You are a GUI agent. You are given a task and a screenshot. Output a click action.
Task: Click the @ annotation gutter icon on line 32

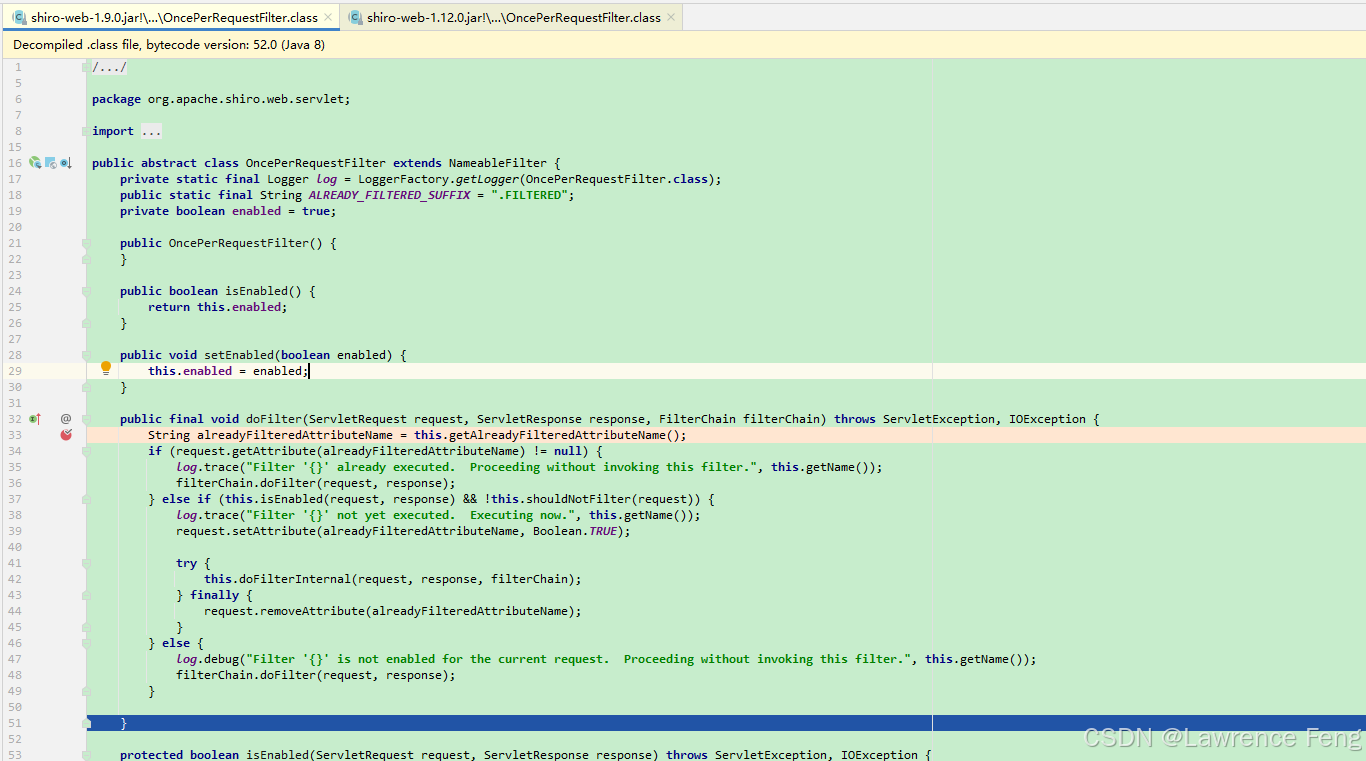[x=66, y=419]
